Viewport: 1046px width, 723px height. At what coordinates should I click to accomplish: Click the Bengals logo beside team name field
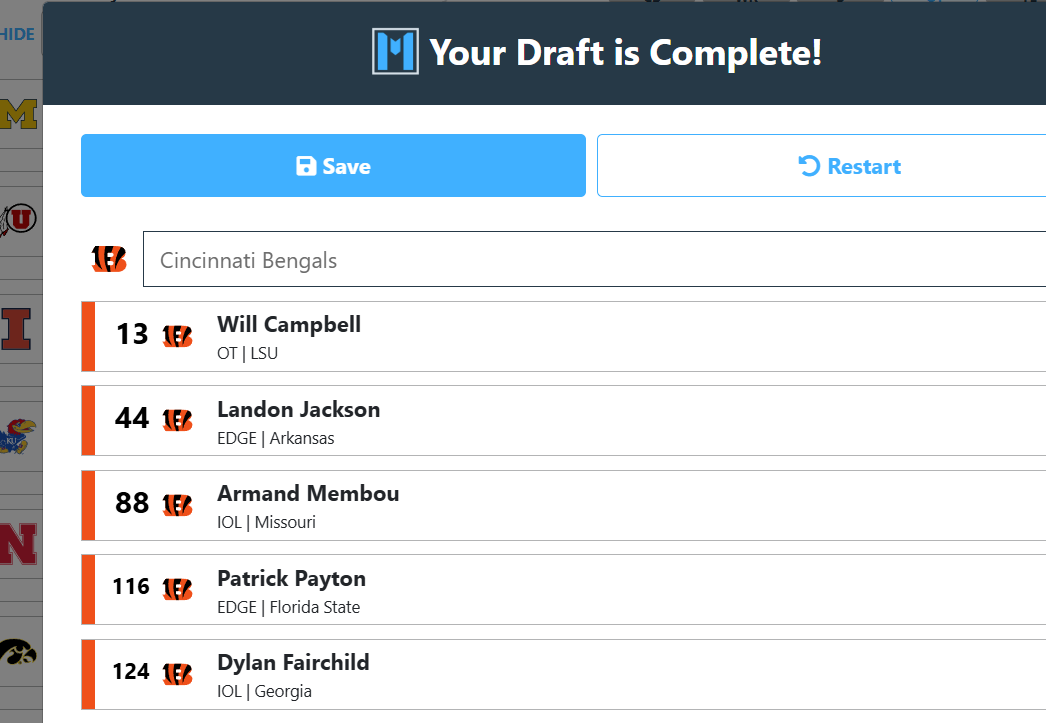[109, 259]
